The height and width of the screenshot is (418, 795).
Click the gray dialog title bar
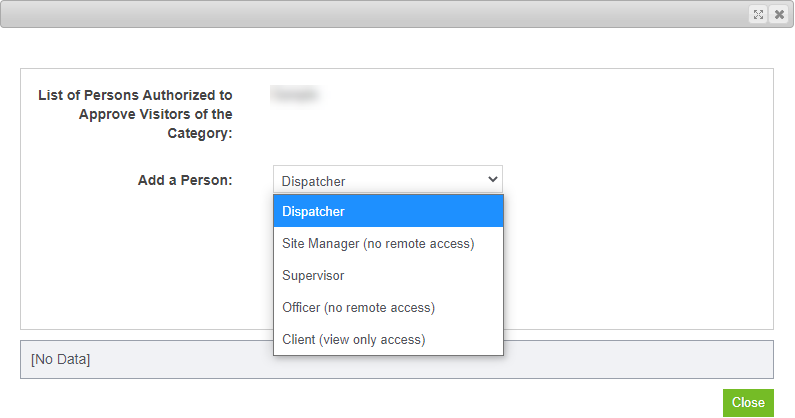click(x=375, y=14)
